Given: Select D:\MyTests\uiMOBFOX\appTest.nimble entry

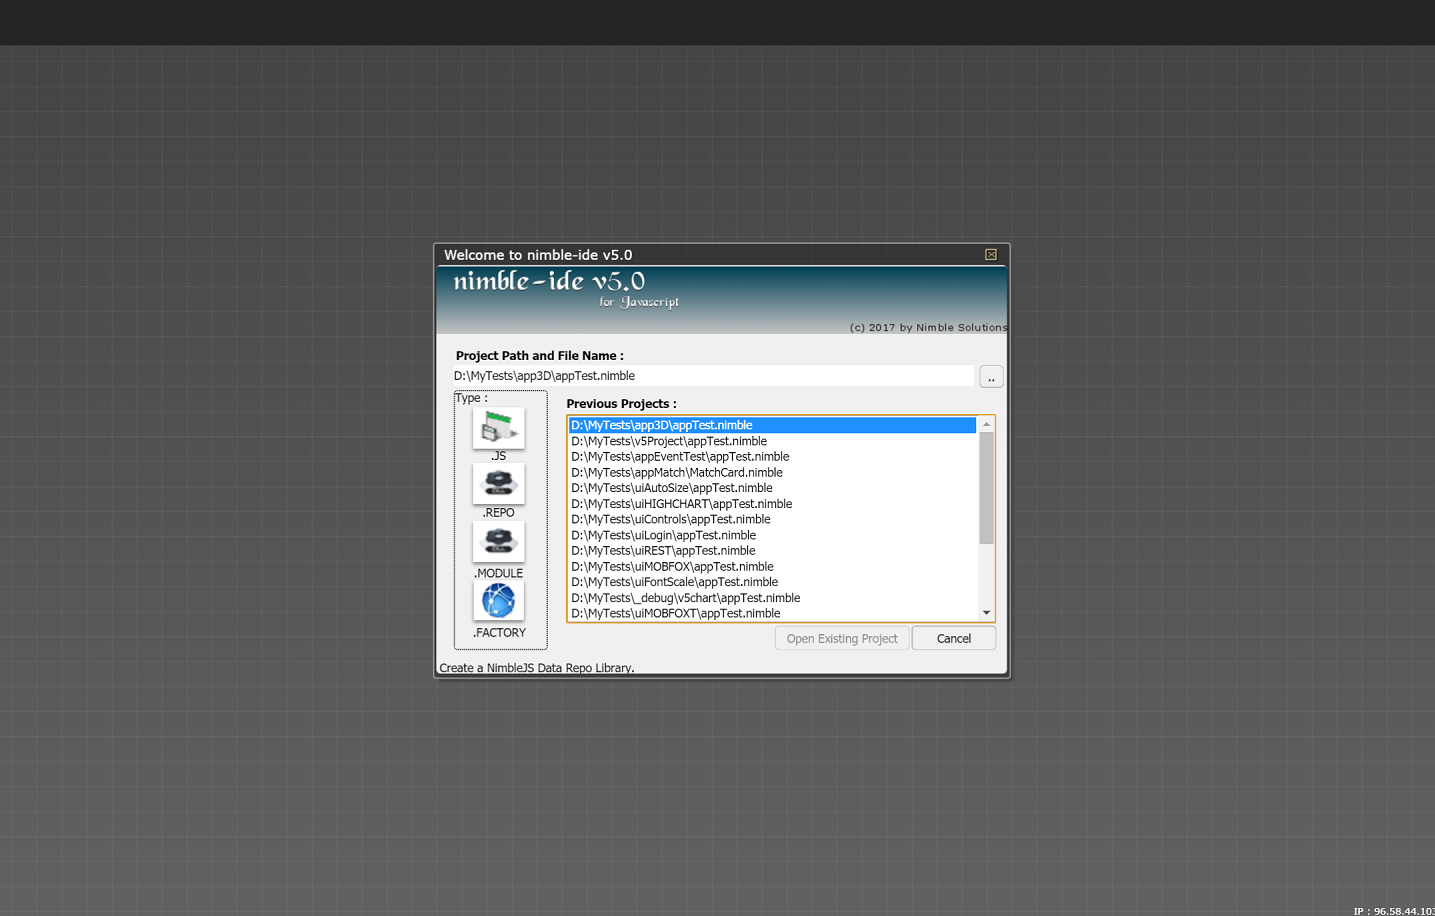Looking at the screenshot, I should (x=772, y=567).
